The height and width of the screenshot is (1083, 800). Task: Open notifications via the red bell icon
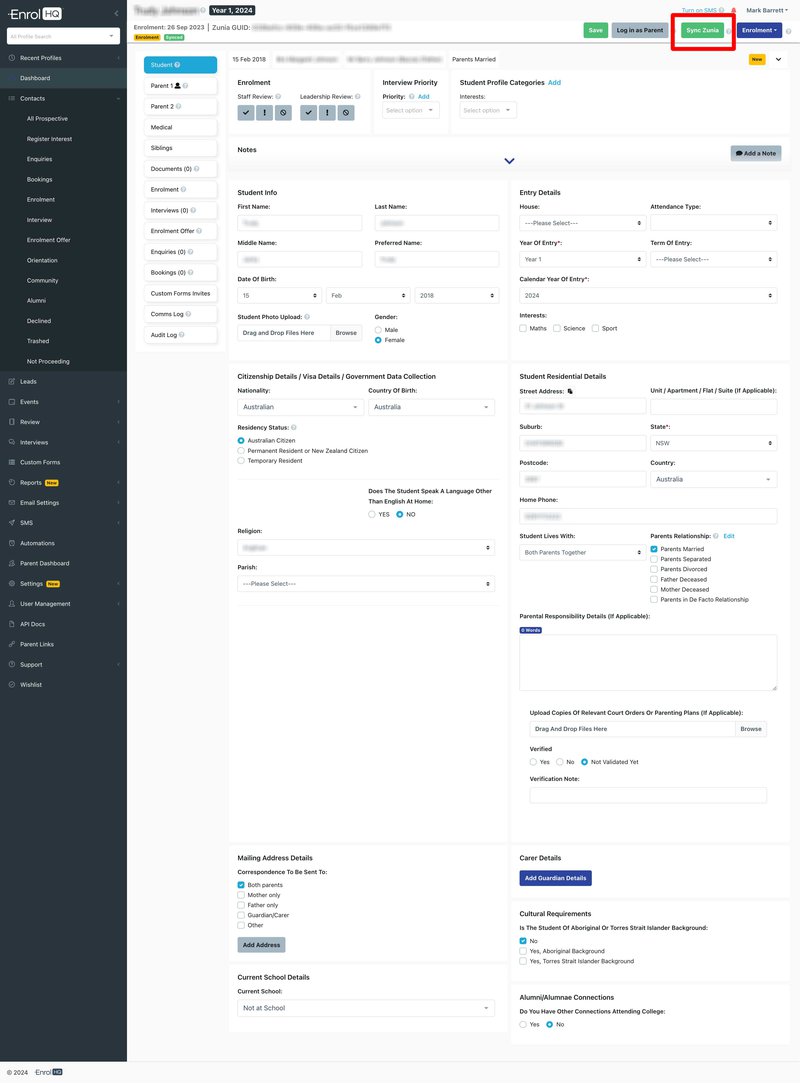731,8
